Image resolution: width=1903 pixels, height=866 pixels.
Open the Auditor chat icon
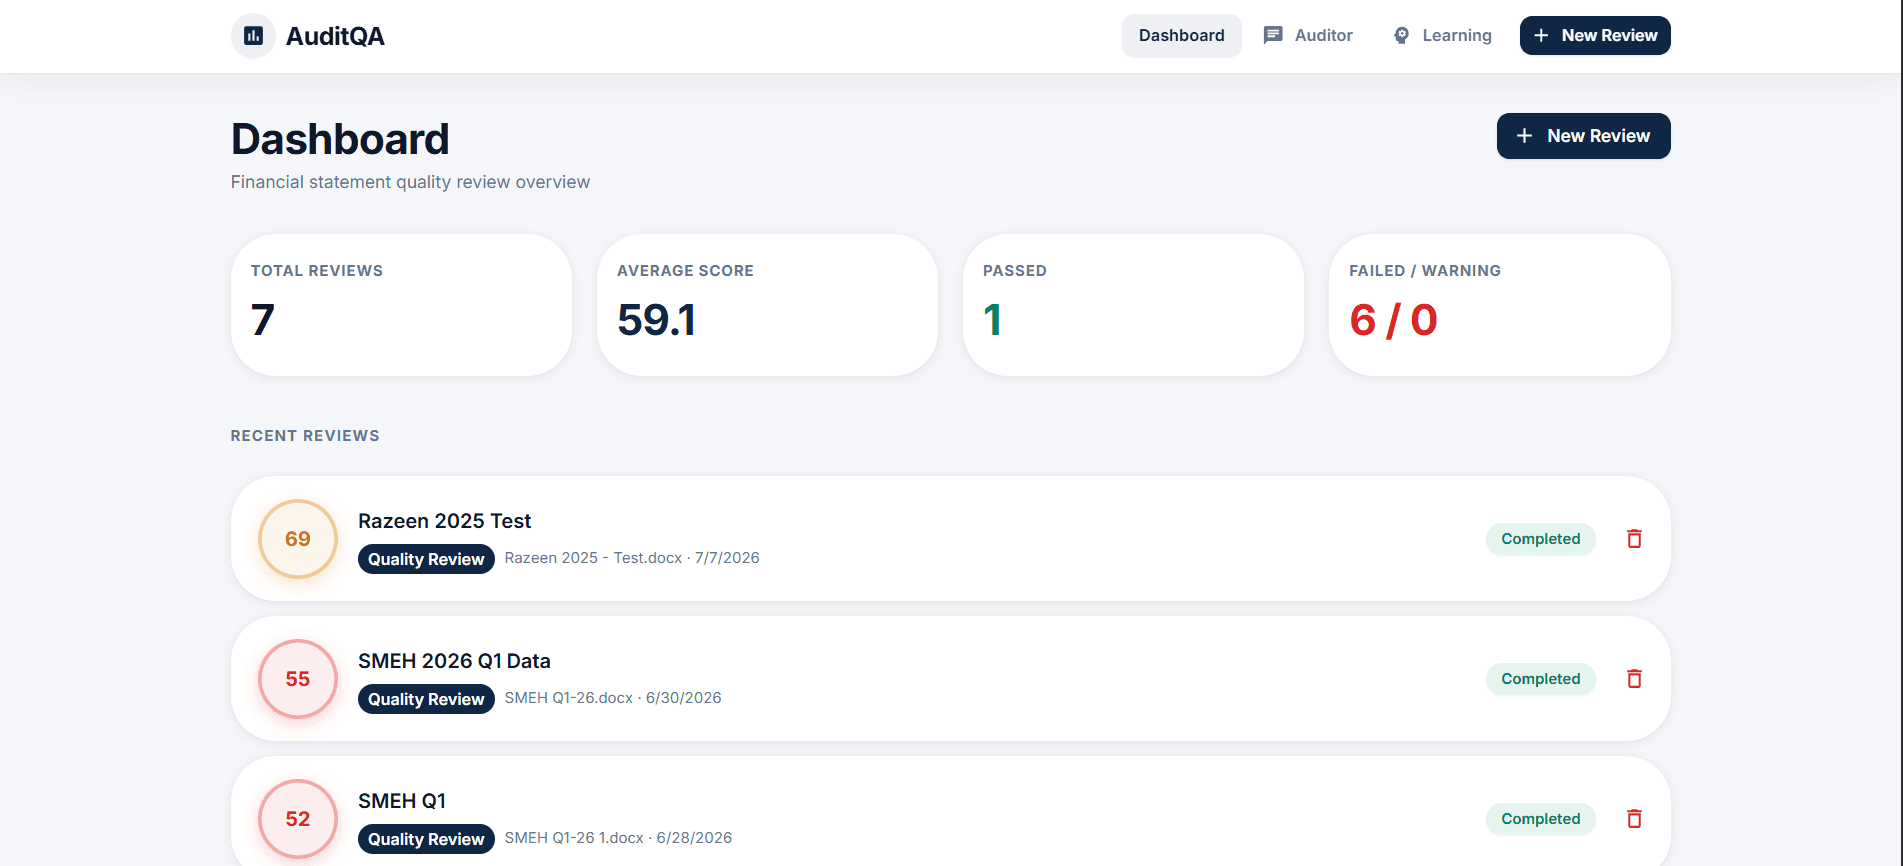(x=1273, y=36)
